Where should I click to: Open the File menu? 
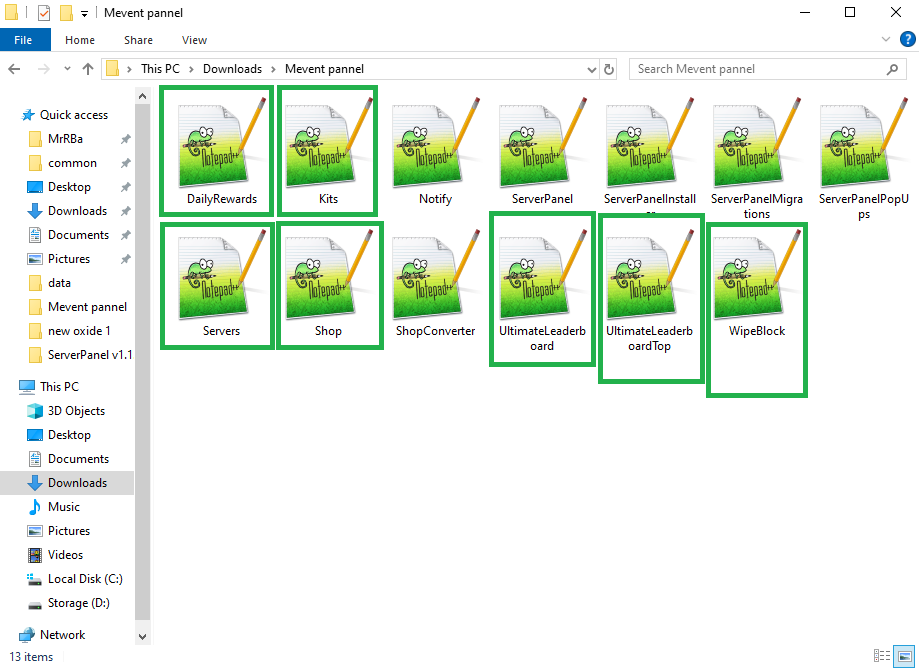point(23,40)
